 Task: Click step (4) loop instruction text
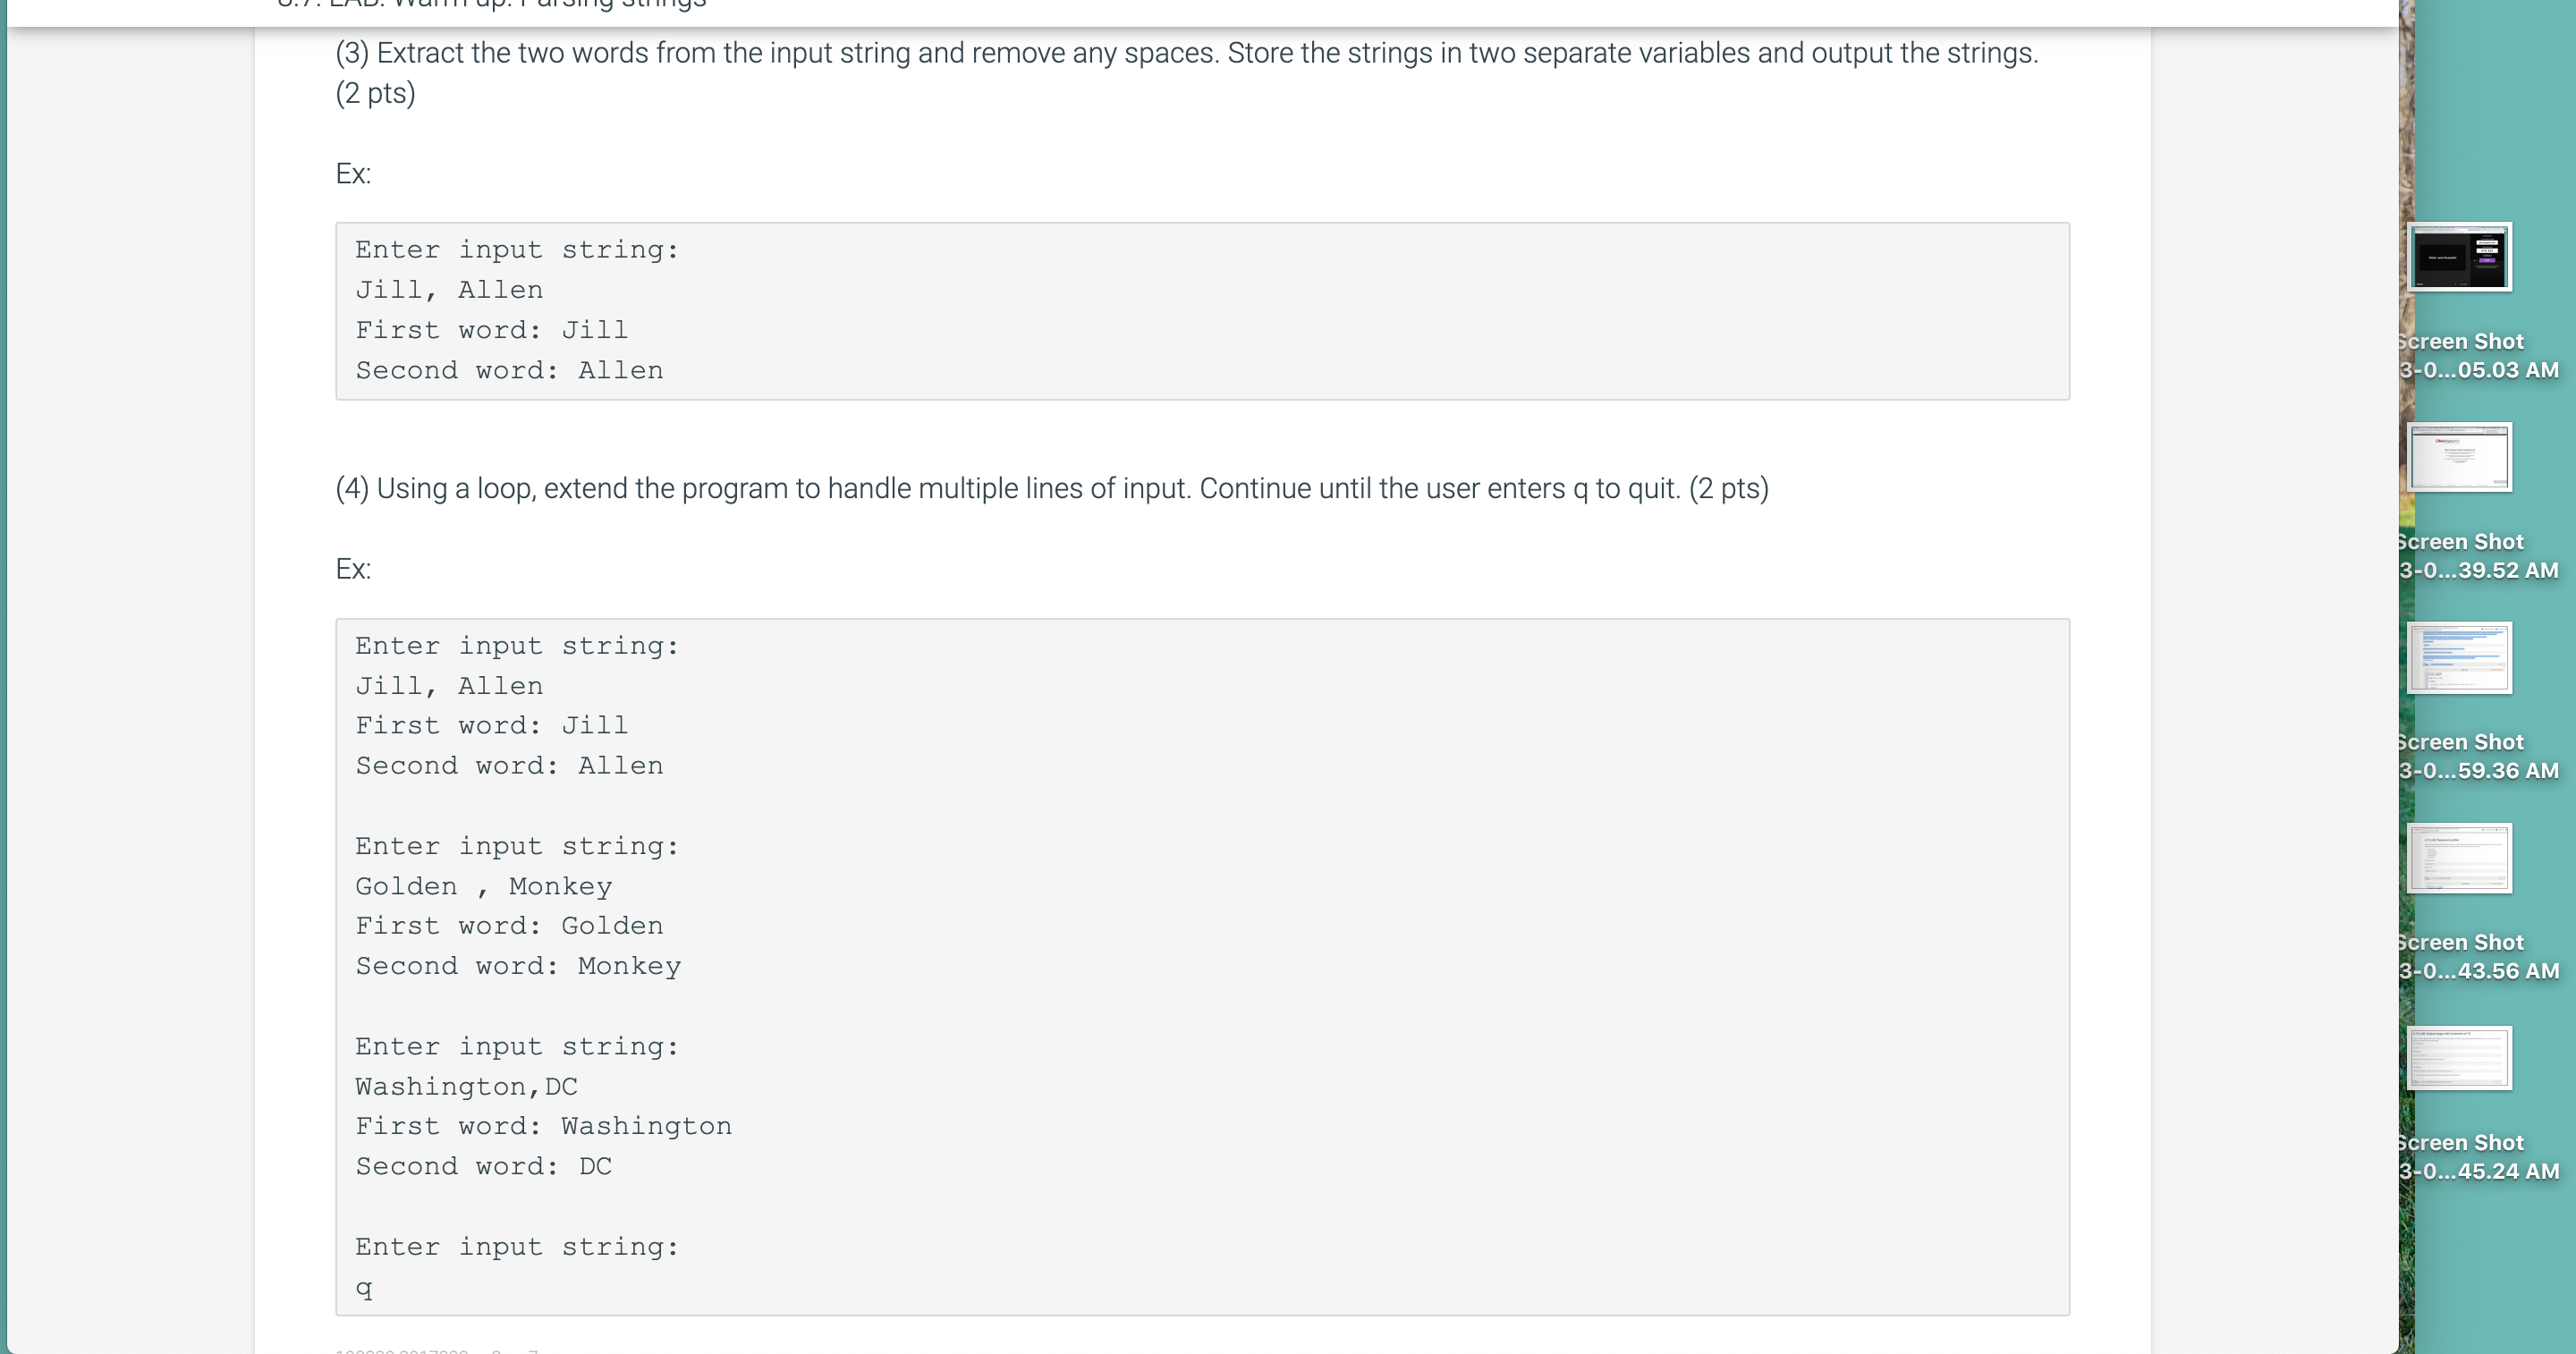click(1050, 489)
